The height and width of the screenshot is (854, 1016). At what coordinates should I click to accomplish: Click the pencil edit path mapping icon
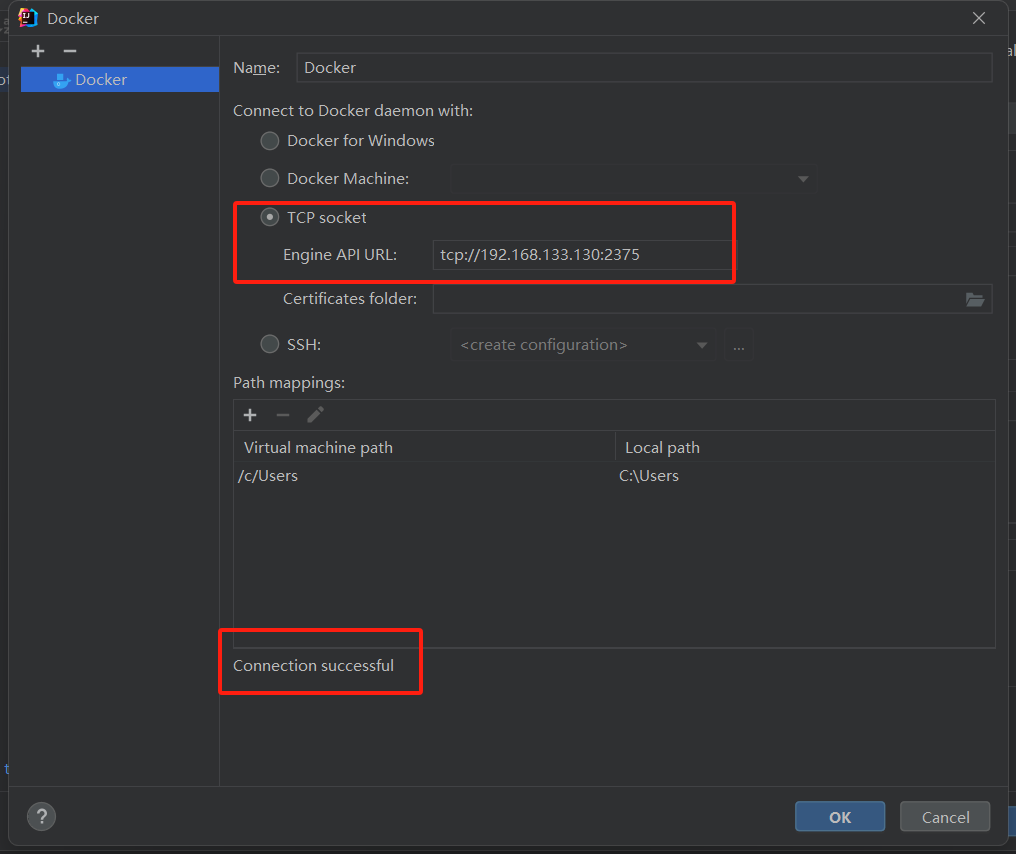316,415
